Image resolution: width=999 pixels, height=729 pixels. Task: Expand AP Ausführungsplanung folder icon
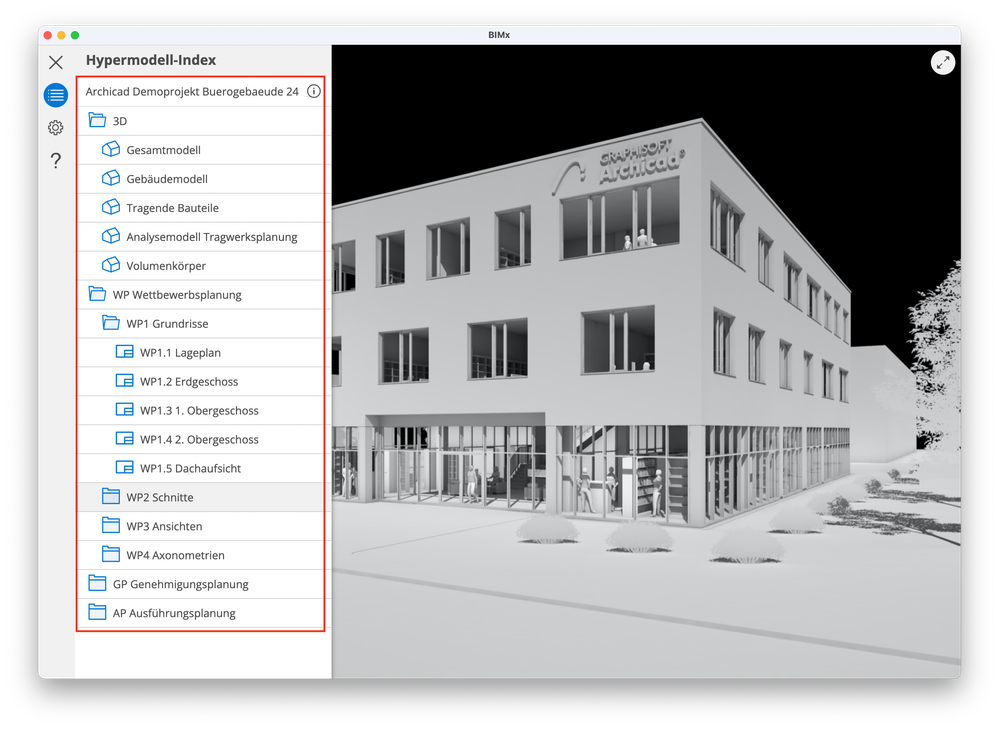(x=97, y=612)
